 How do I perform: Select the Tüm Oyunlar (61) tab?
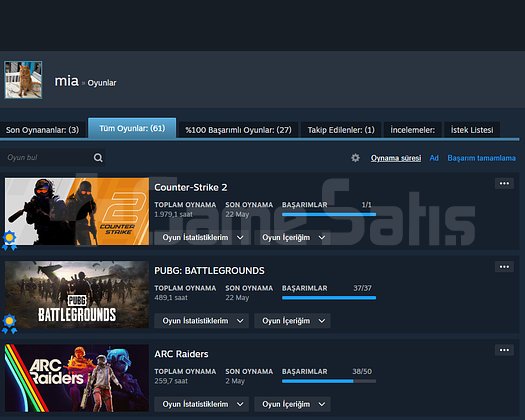(132, 128)
